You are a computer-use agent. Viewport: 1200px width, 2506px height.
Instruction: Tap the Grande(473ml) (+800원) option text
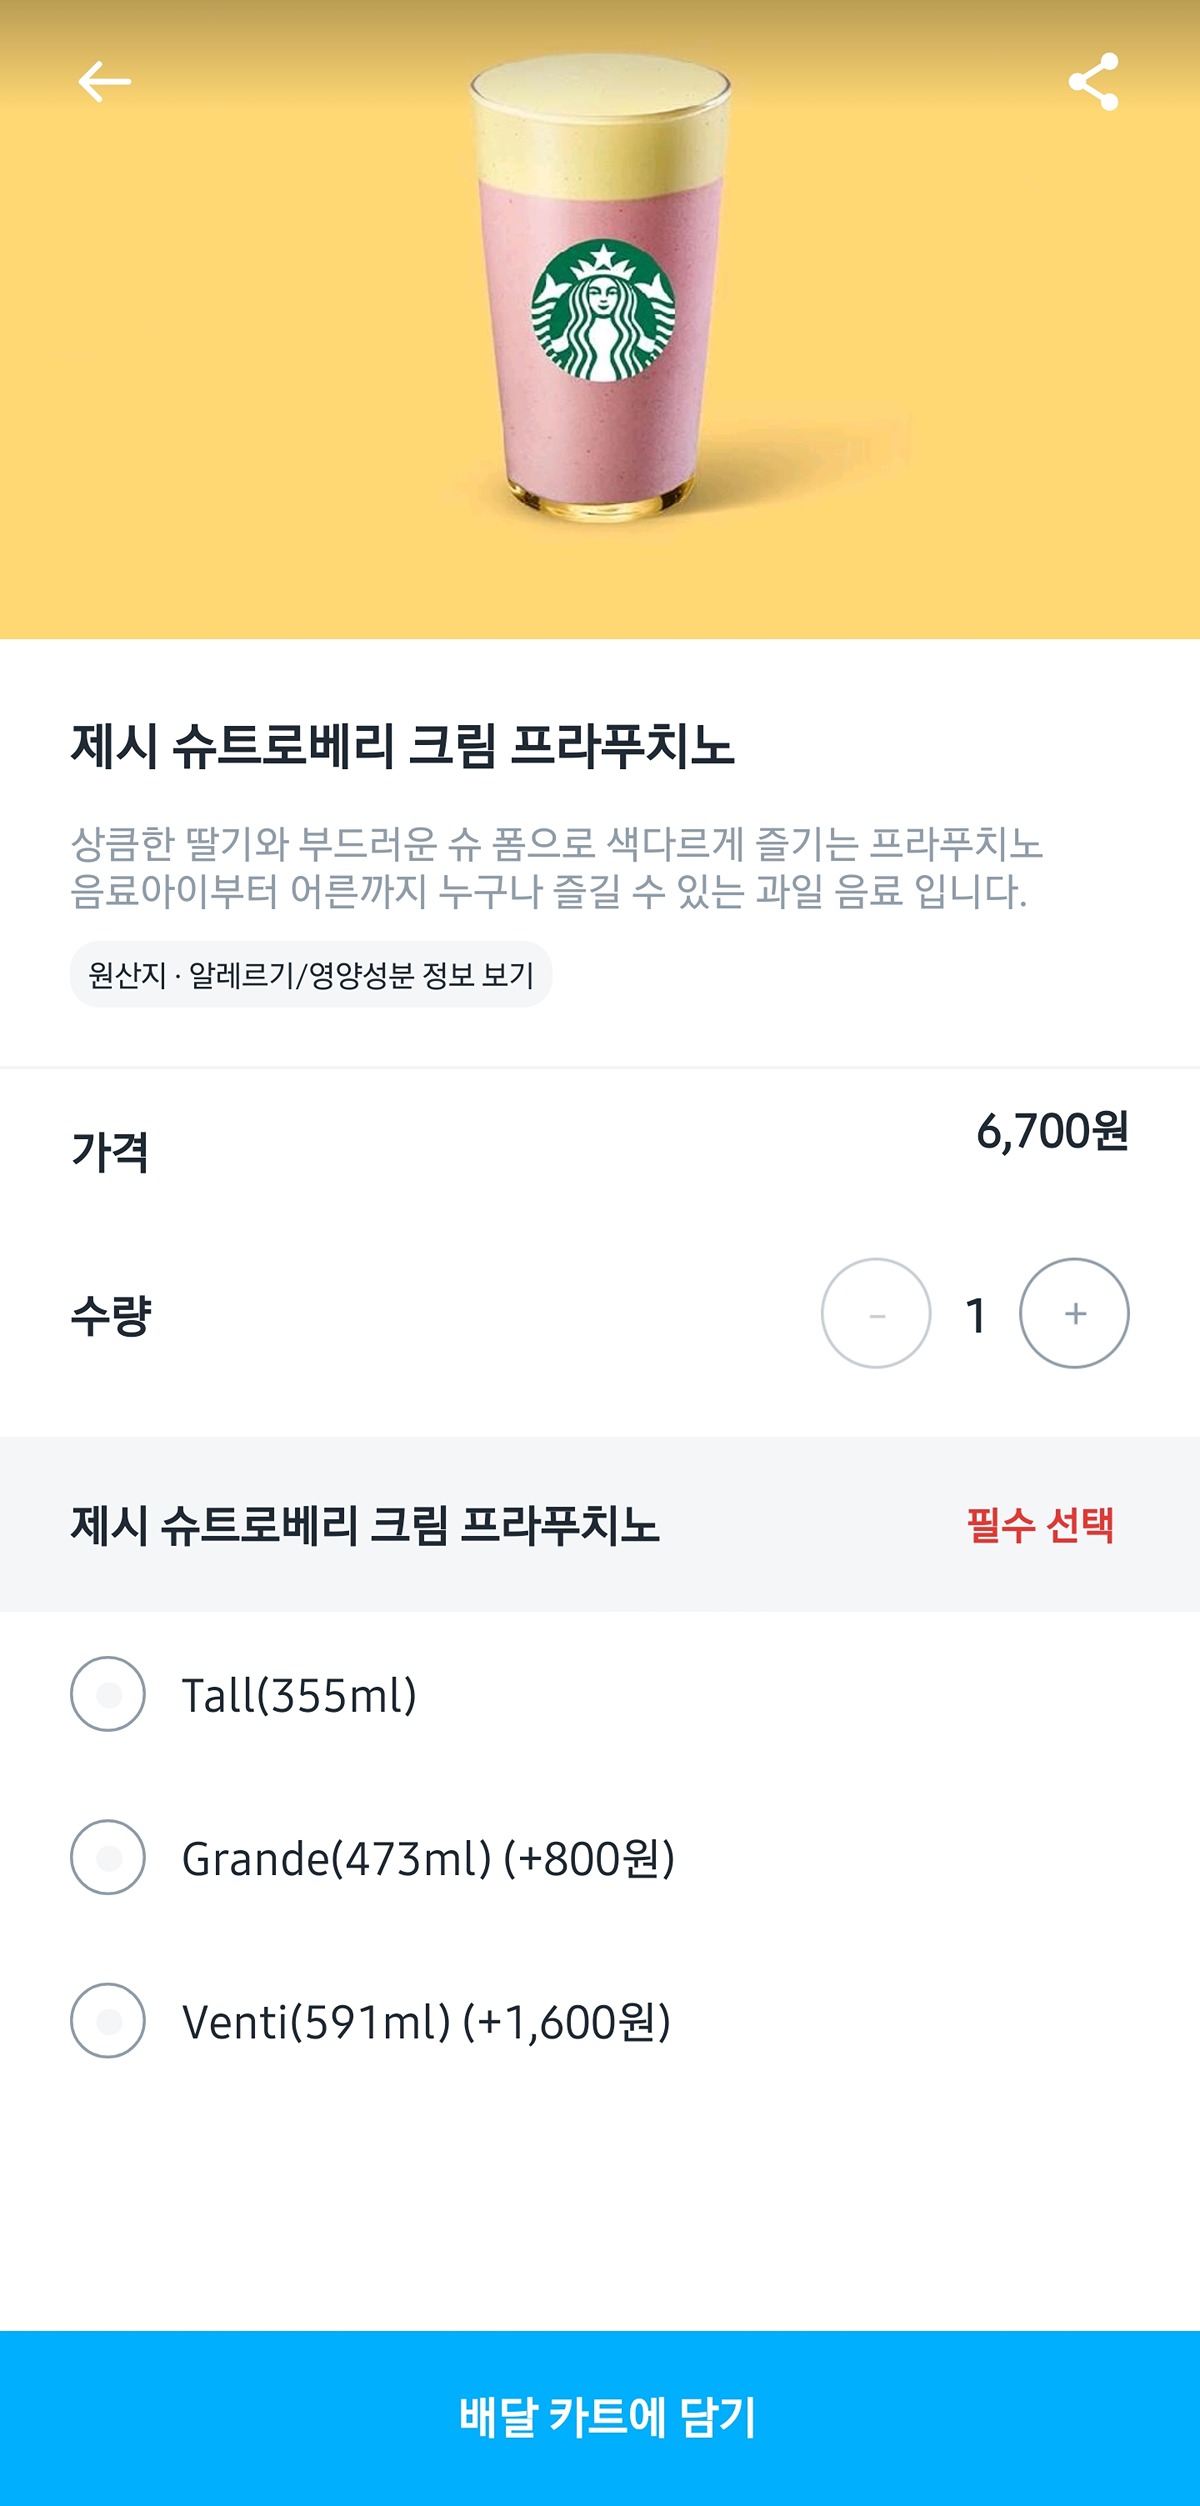(x=428, y=1859)
